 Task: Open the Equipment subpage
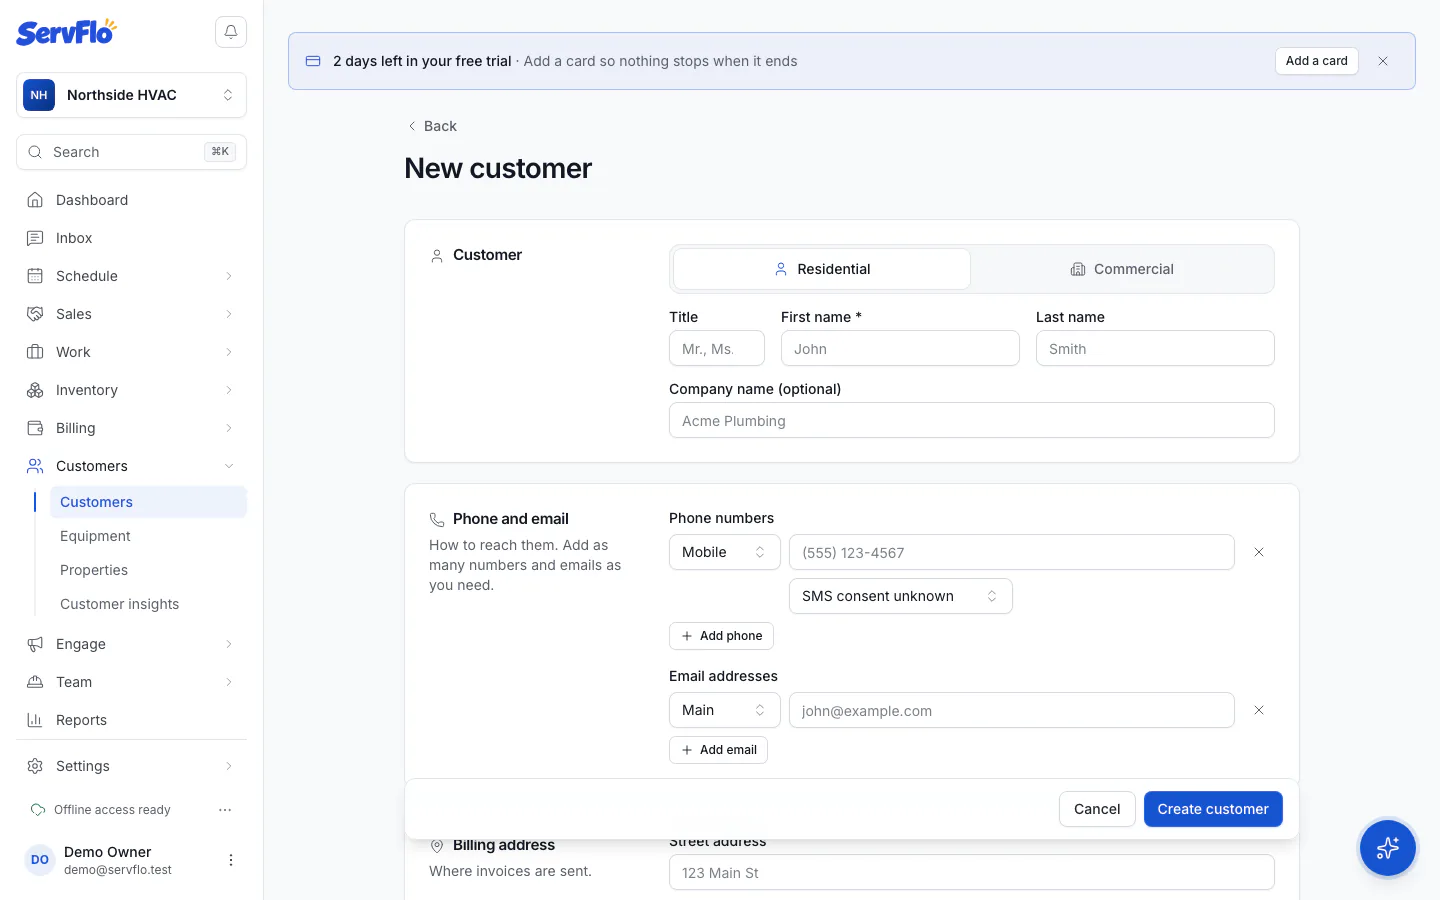148,536
